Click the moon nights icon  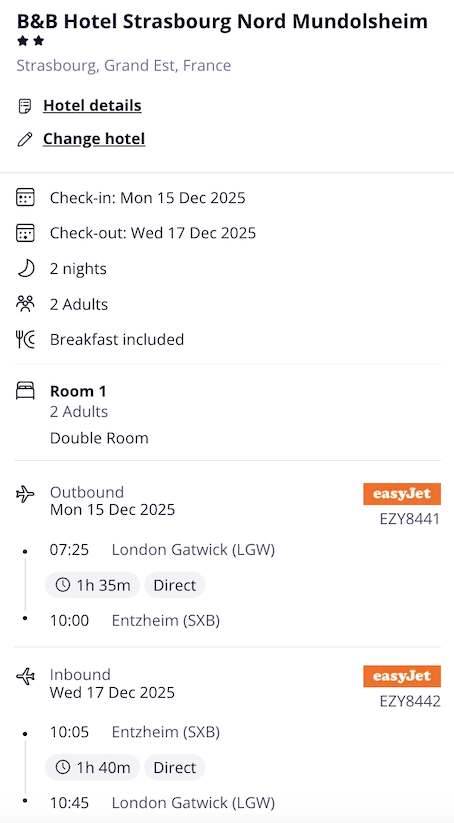point(25,269)
